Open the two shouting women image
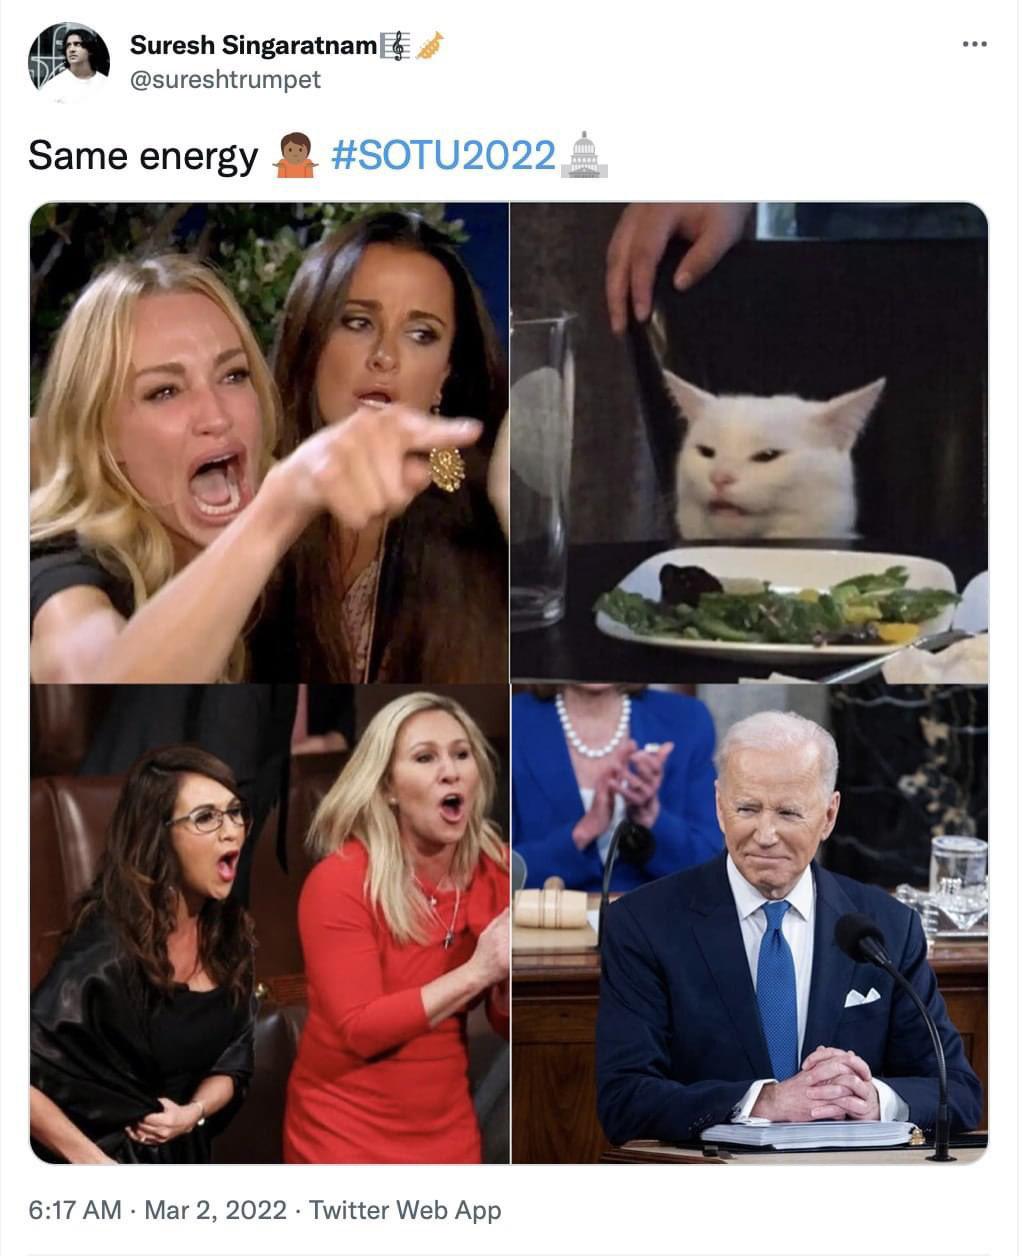This screenshot has width=1022, height=1256. click(269, 924)
